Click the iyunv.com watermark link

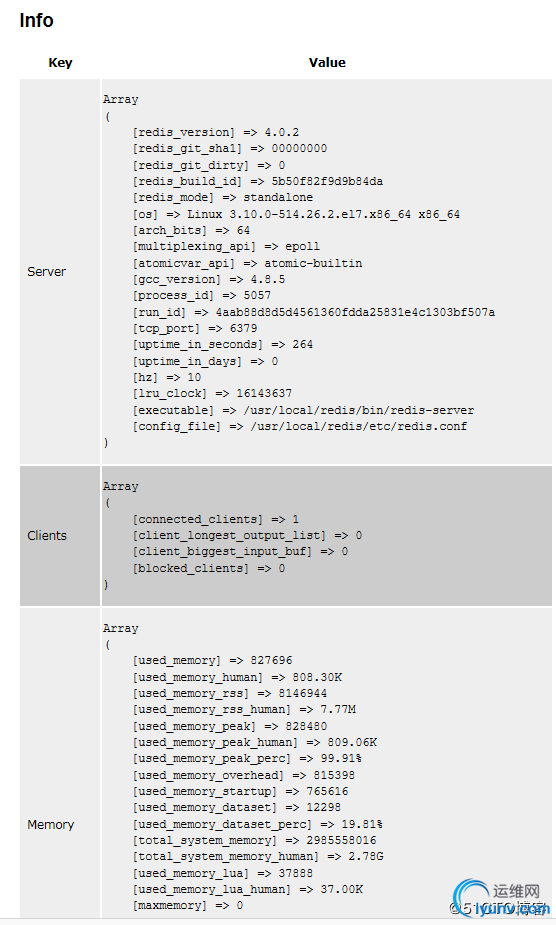[x=512, y=909]
